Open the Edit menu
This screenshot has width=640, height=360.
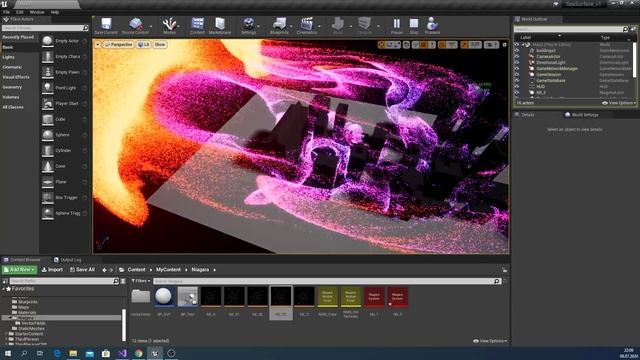coord(20,12)
